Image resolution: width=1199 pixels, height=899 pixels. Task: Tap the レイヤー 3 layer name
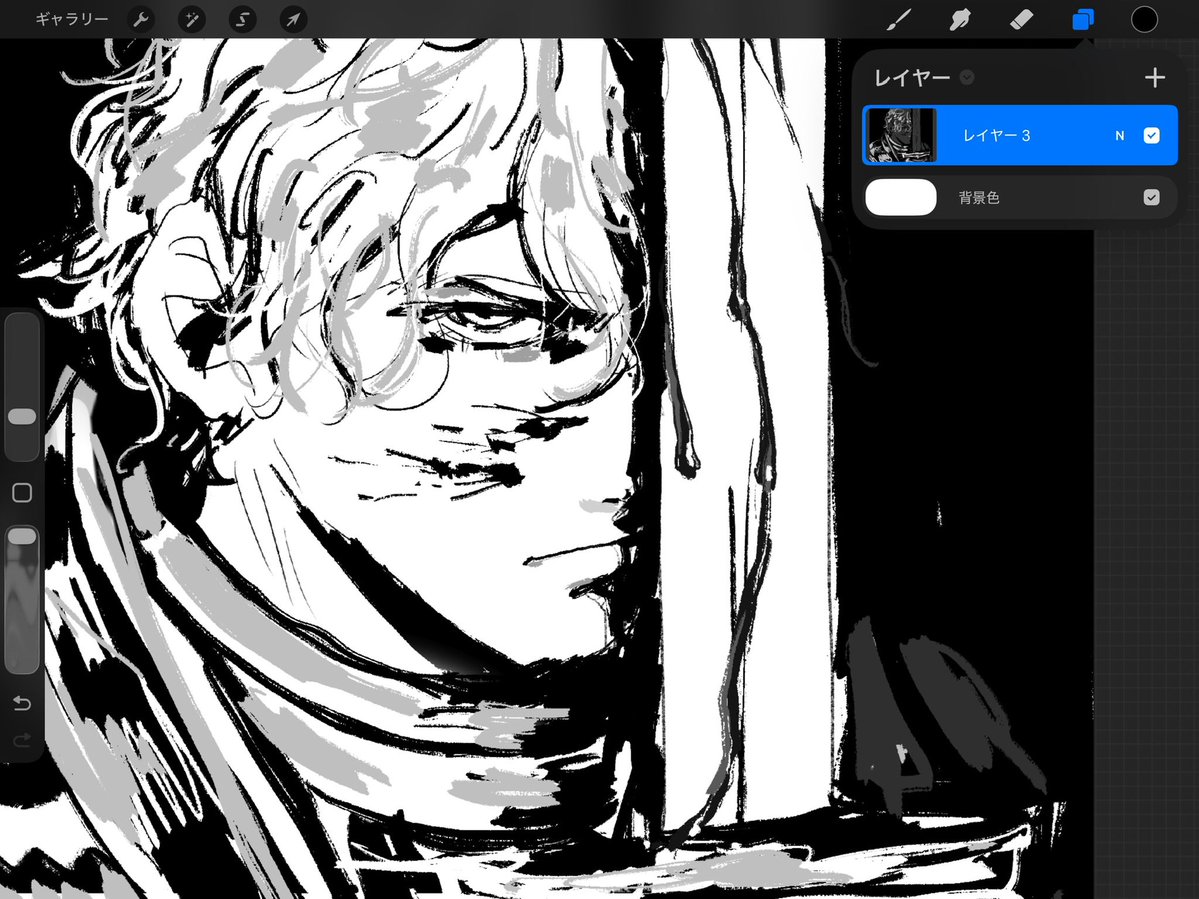click(996, 135)
